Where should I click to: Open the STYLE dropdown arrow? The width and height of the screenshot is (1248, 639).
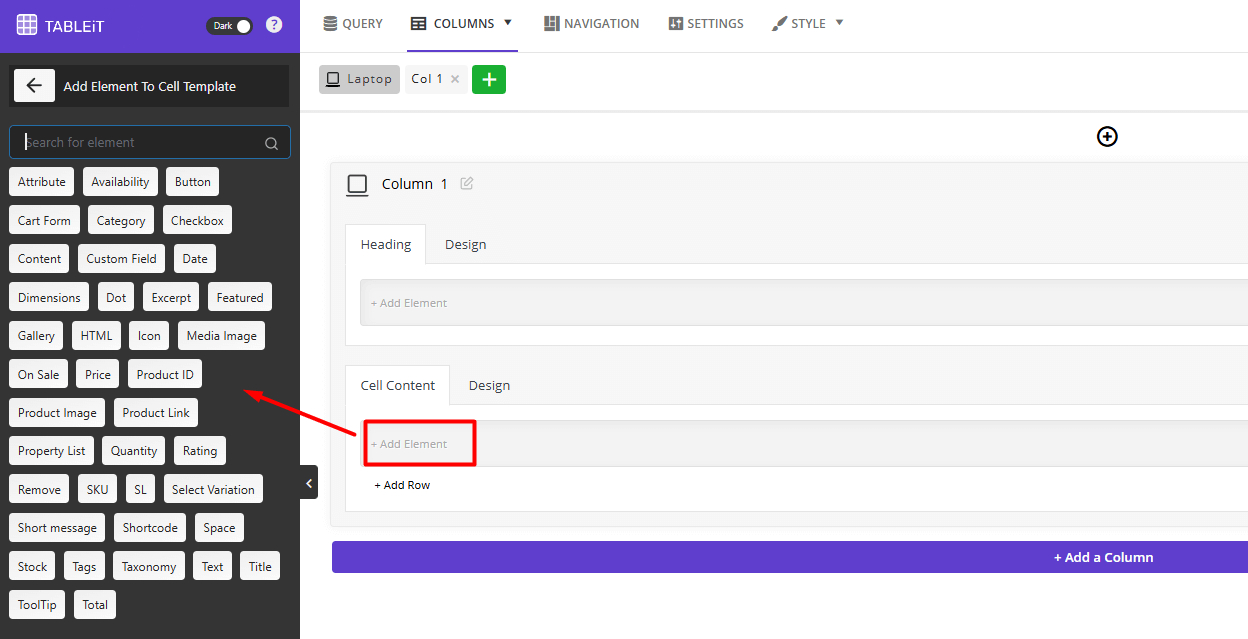point(838,23)
